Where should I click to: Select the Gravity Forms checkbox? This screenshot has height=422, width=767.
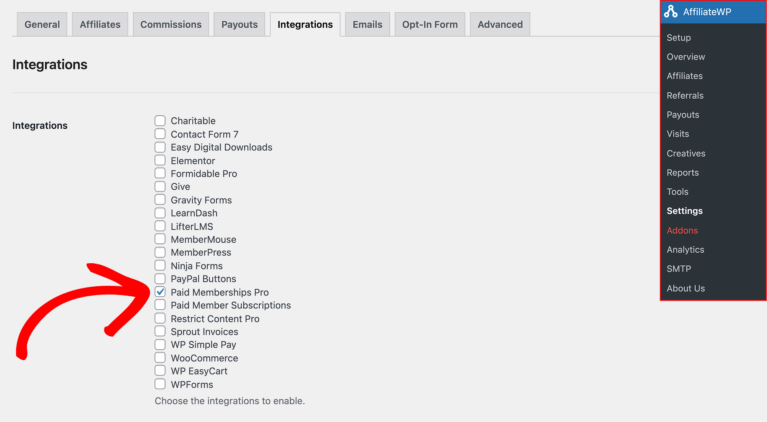click(160, 200)
